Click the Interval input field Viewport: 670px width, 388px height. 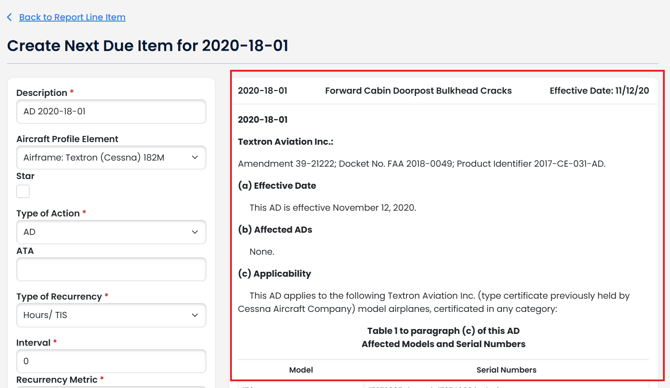[x=111, y=361]
